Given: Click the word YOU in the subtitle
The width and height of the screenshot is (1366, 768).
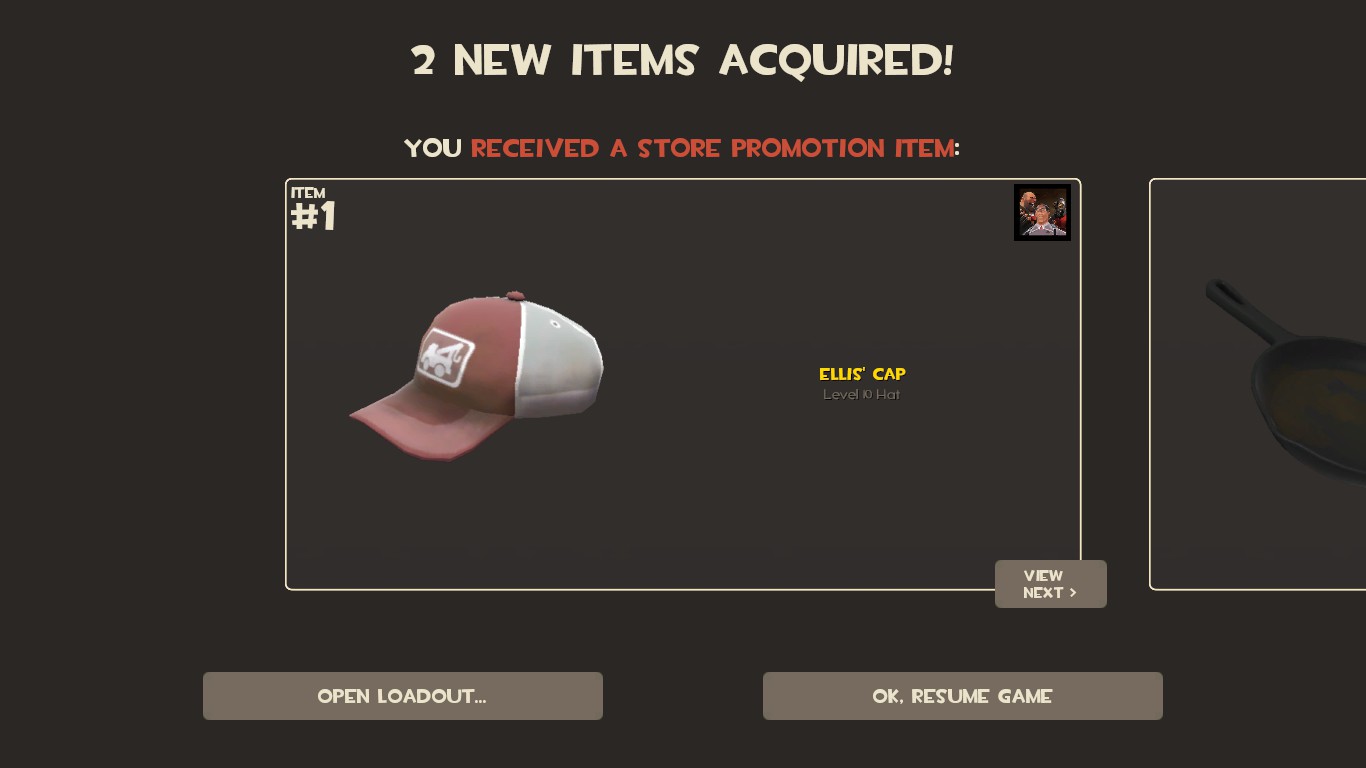Looking at the screenshot, I should click(433, 148).
